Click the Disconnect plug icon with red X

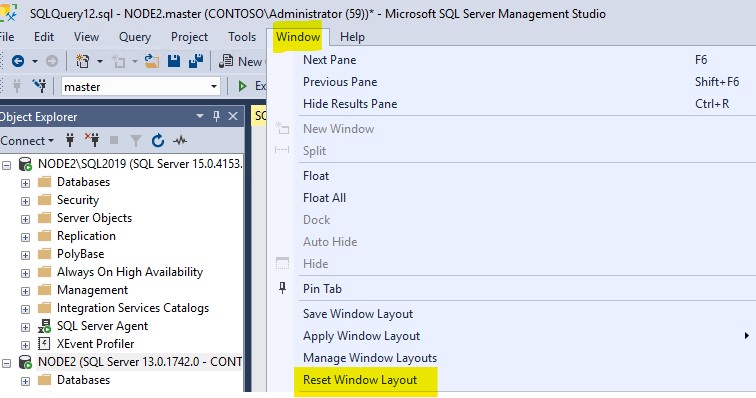pos(92,140)
